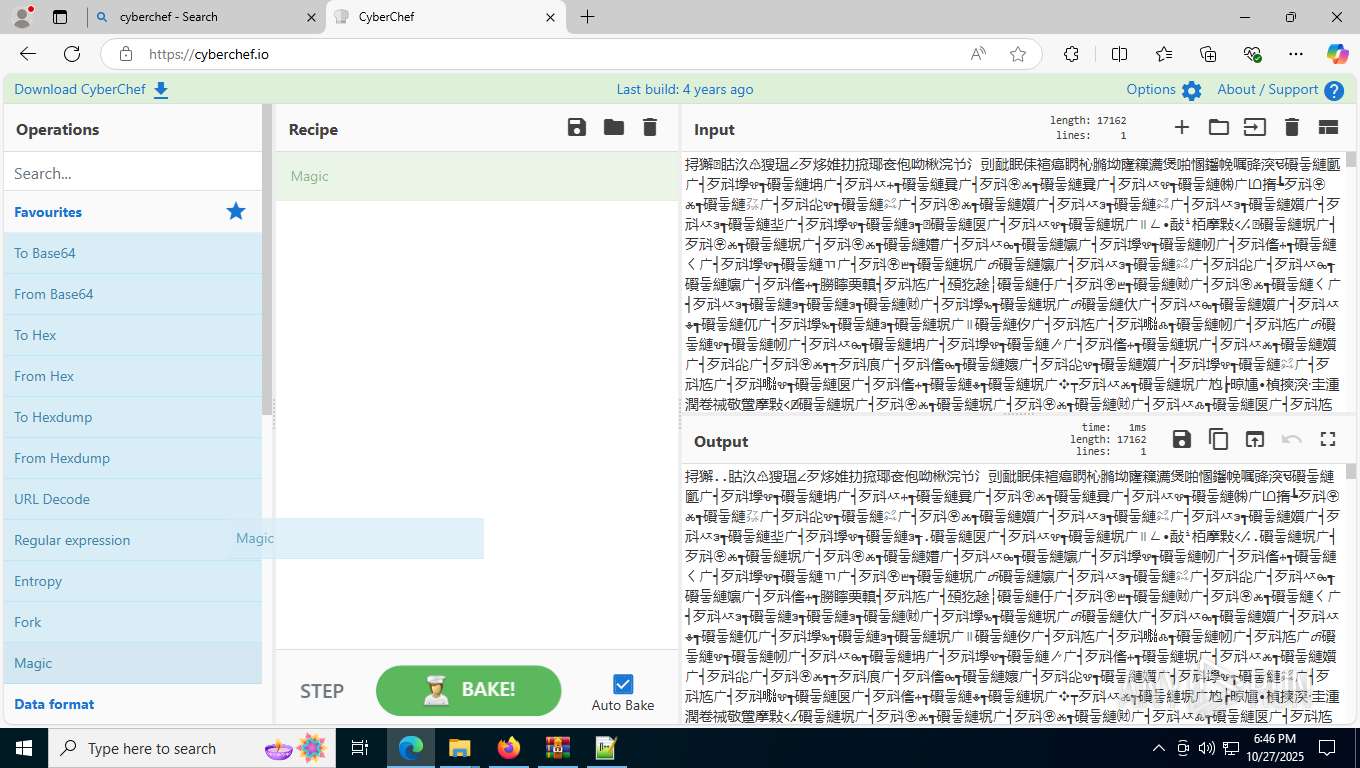Screen dimensions: 1360x768
Task: Select From Base64 operation
Action: (x=133, y=294)
